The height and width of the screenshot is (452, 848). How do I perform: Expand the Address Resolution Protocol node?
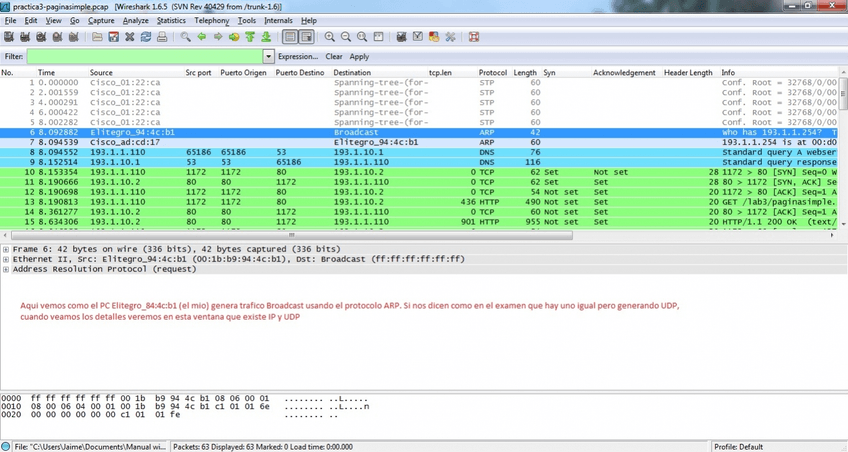6,269
